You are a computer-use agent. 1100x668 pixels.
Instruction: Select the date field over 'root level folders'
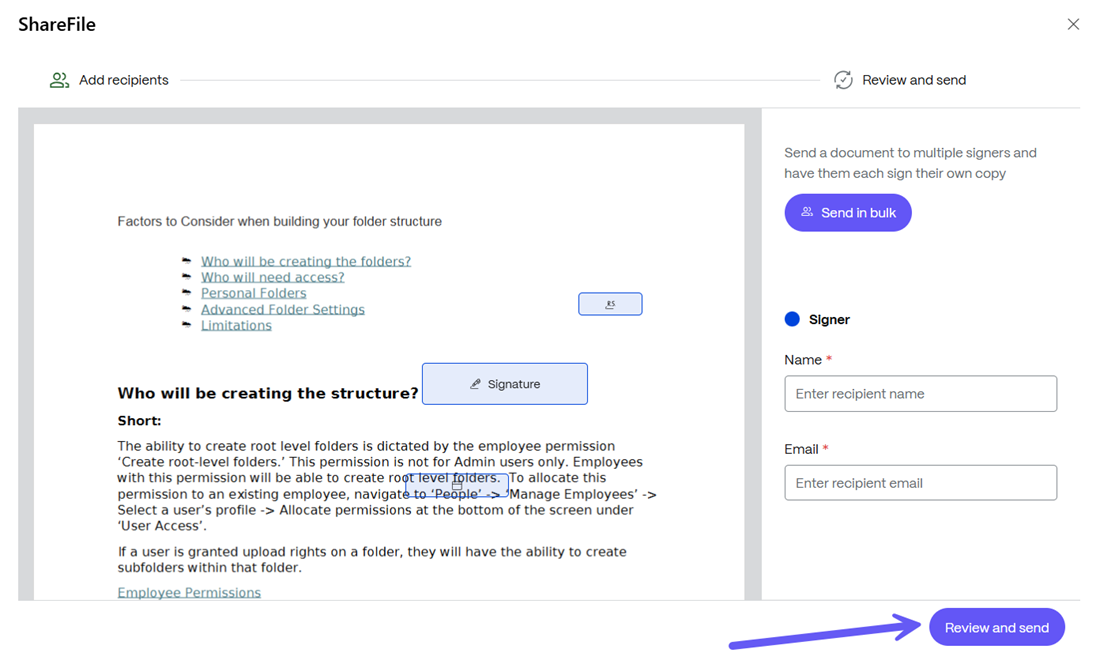point(457,485)
